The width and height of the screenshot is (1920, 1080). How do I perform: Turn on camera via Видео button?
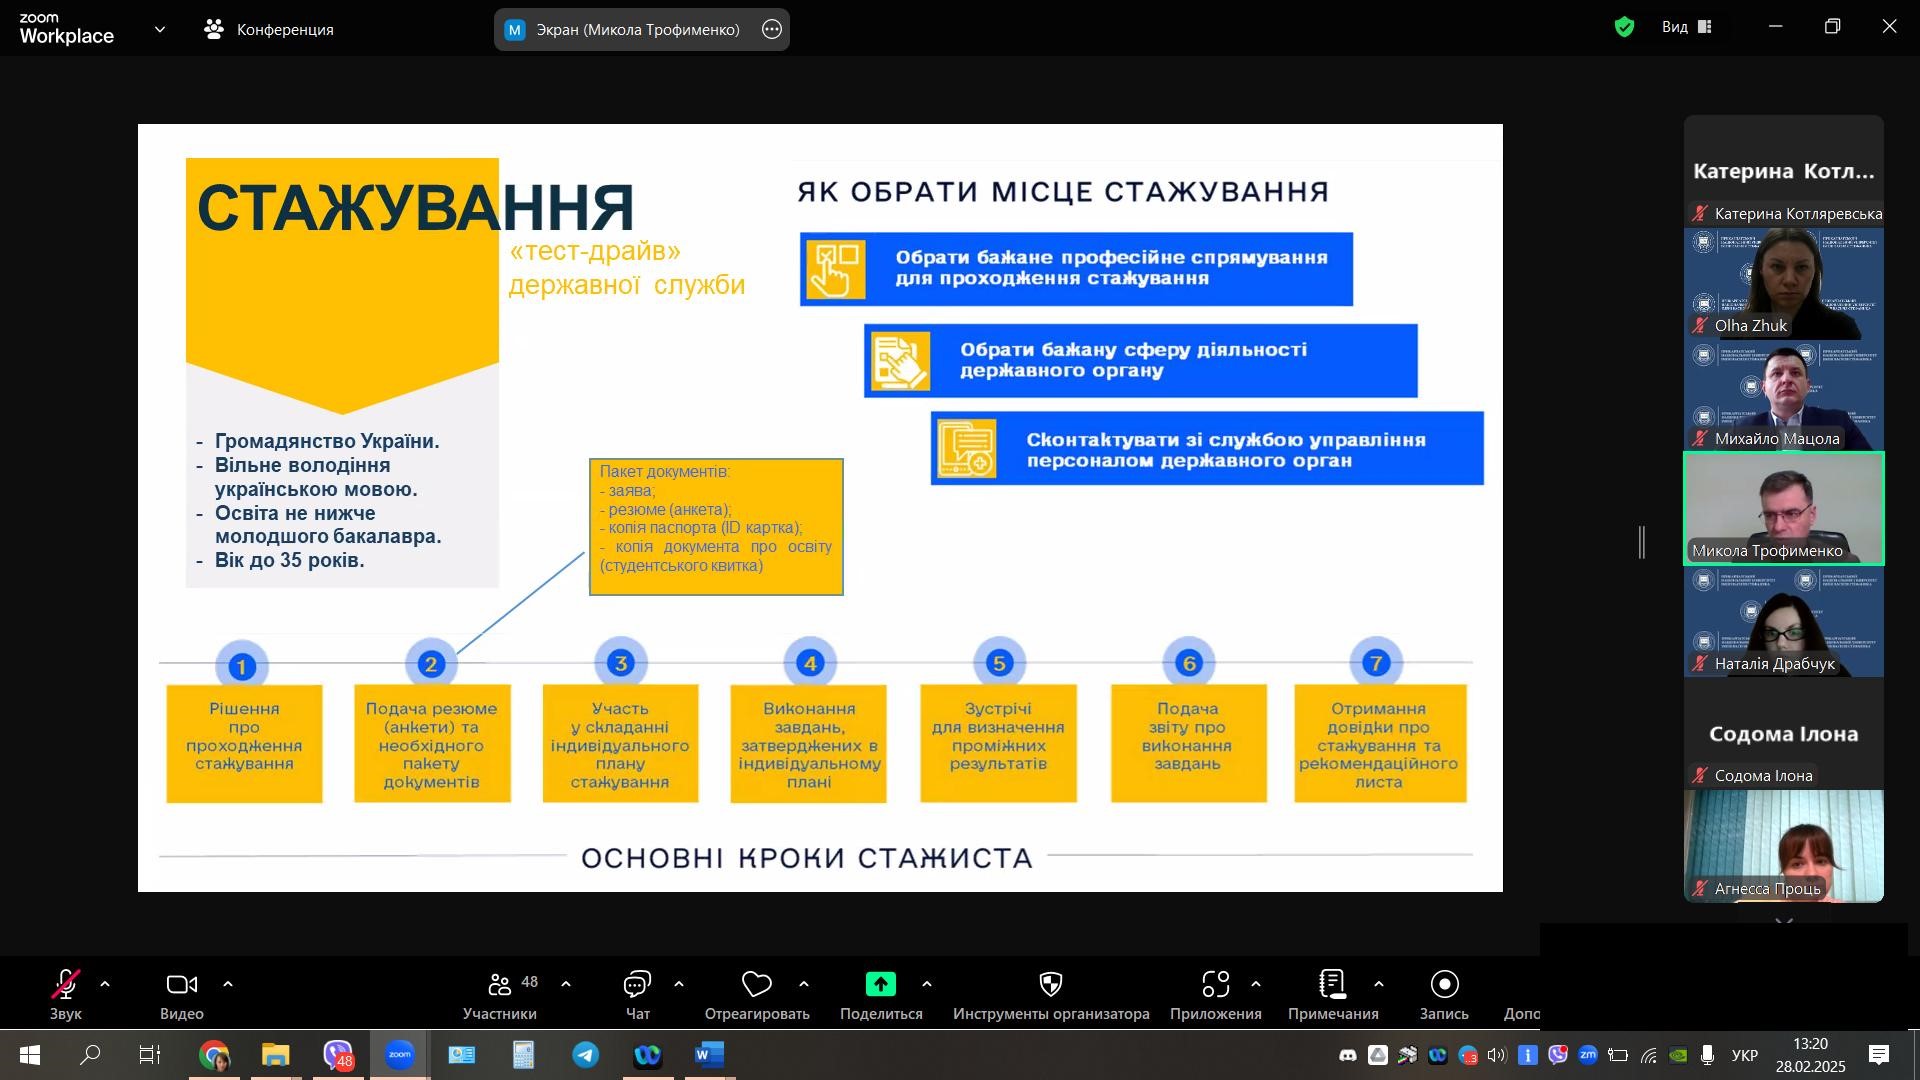click(x=181, y=986)
